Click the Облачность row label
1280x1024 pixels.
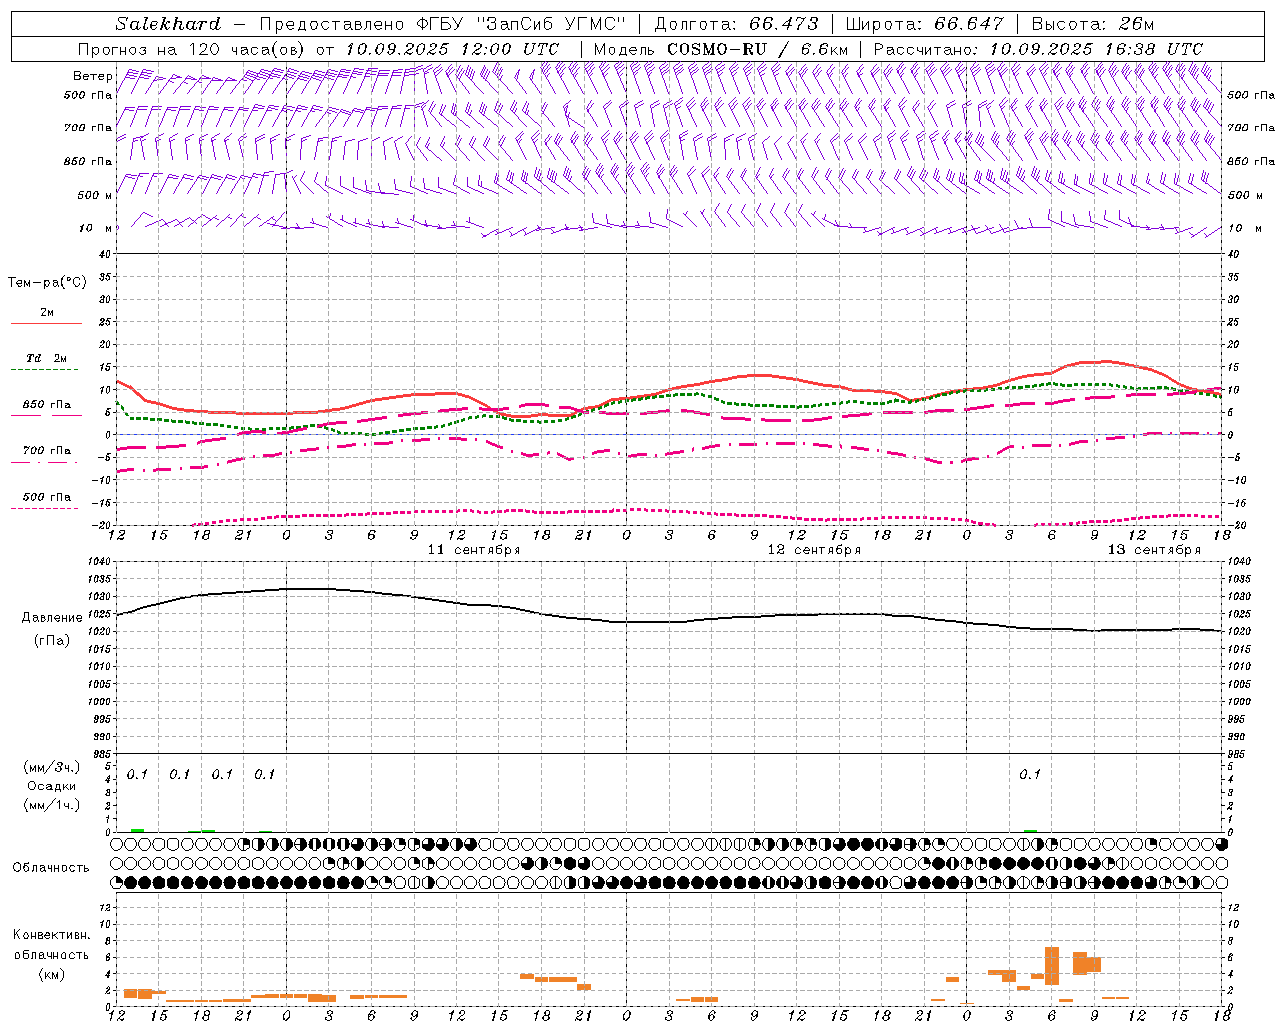(51, 868)
